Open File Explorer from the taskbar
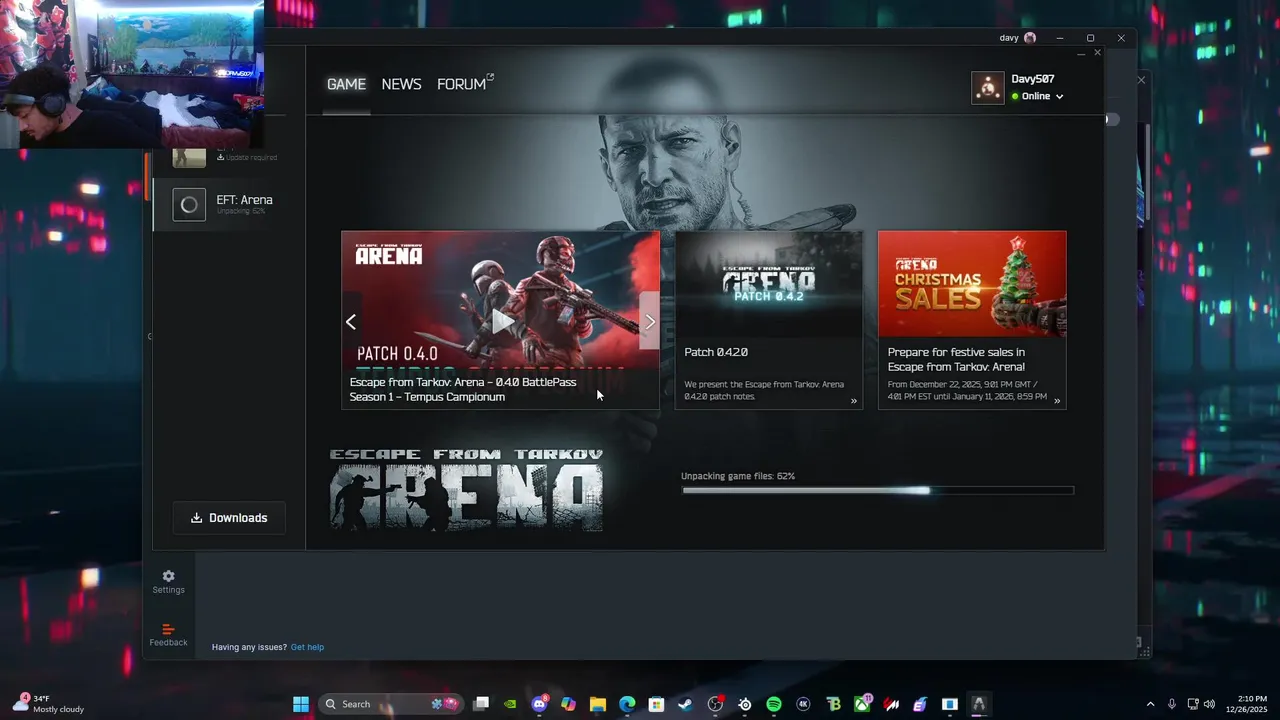This screenshot has width=1280, height=720. click(x=598, y=704)
